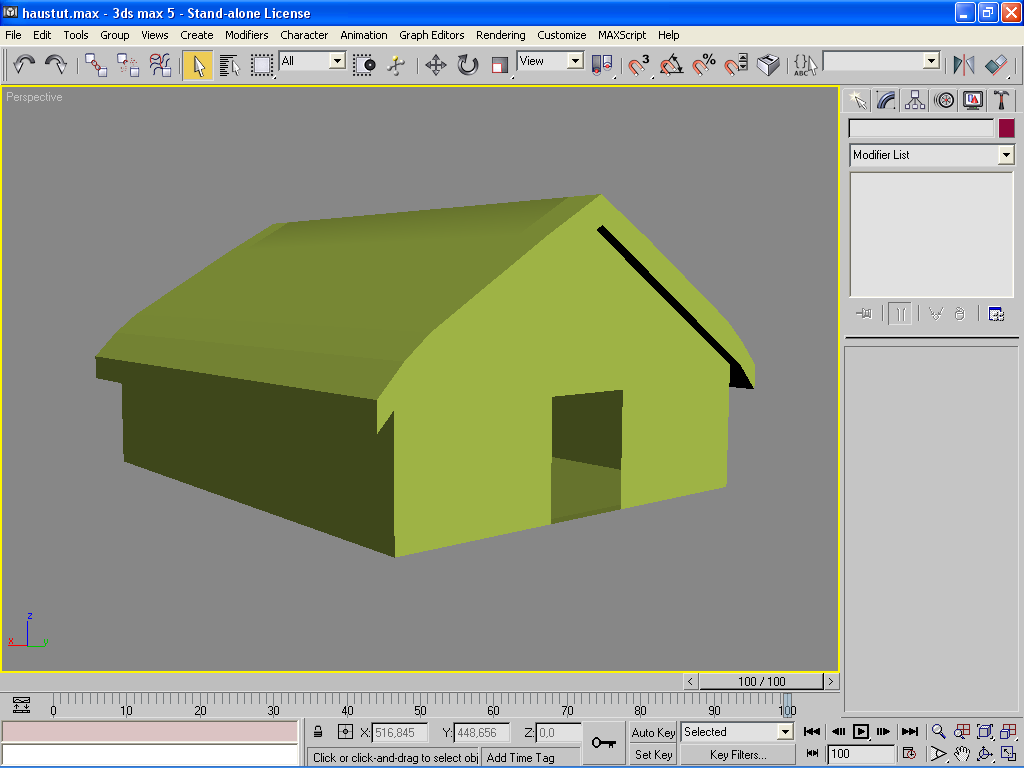Toggle the 3D Snap magnet button
This screenshot has height=768, width=1024.
tap(638, 65)
